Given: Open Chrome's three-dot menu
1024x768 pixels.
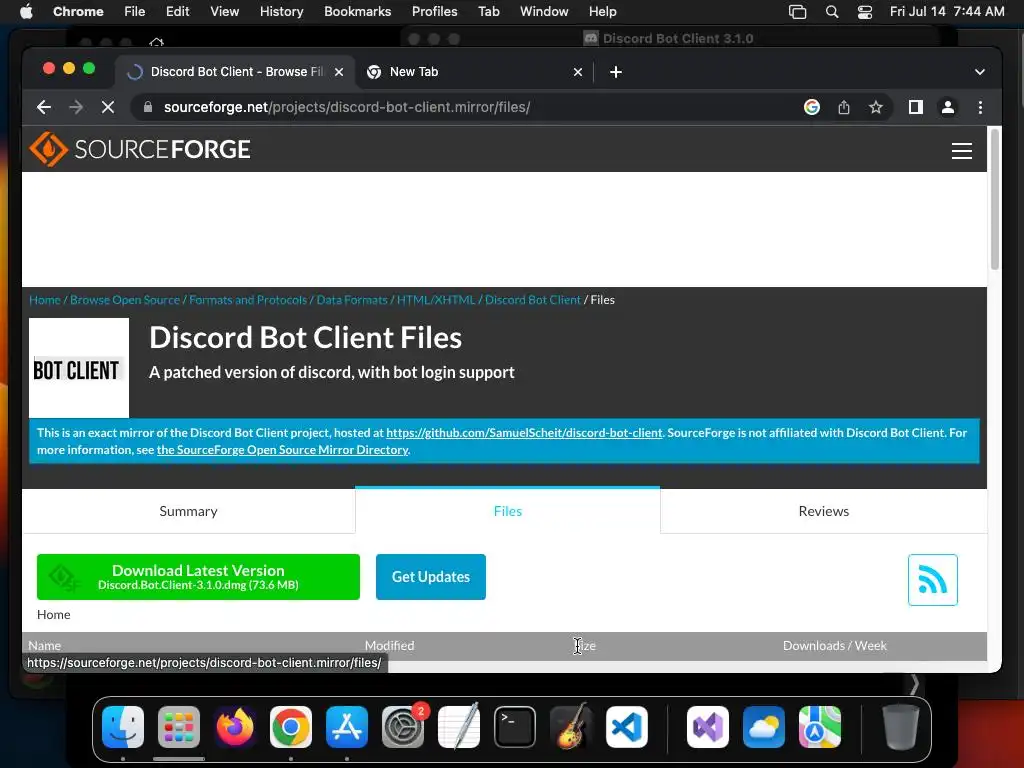Looking at the screenshot, I should [980, 107].
